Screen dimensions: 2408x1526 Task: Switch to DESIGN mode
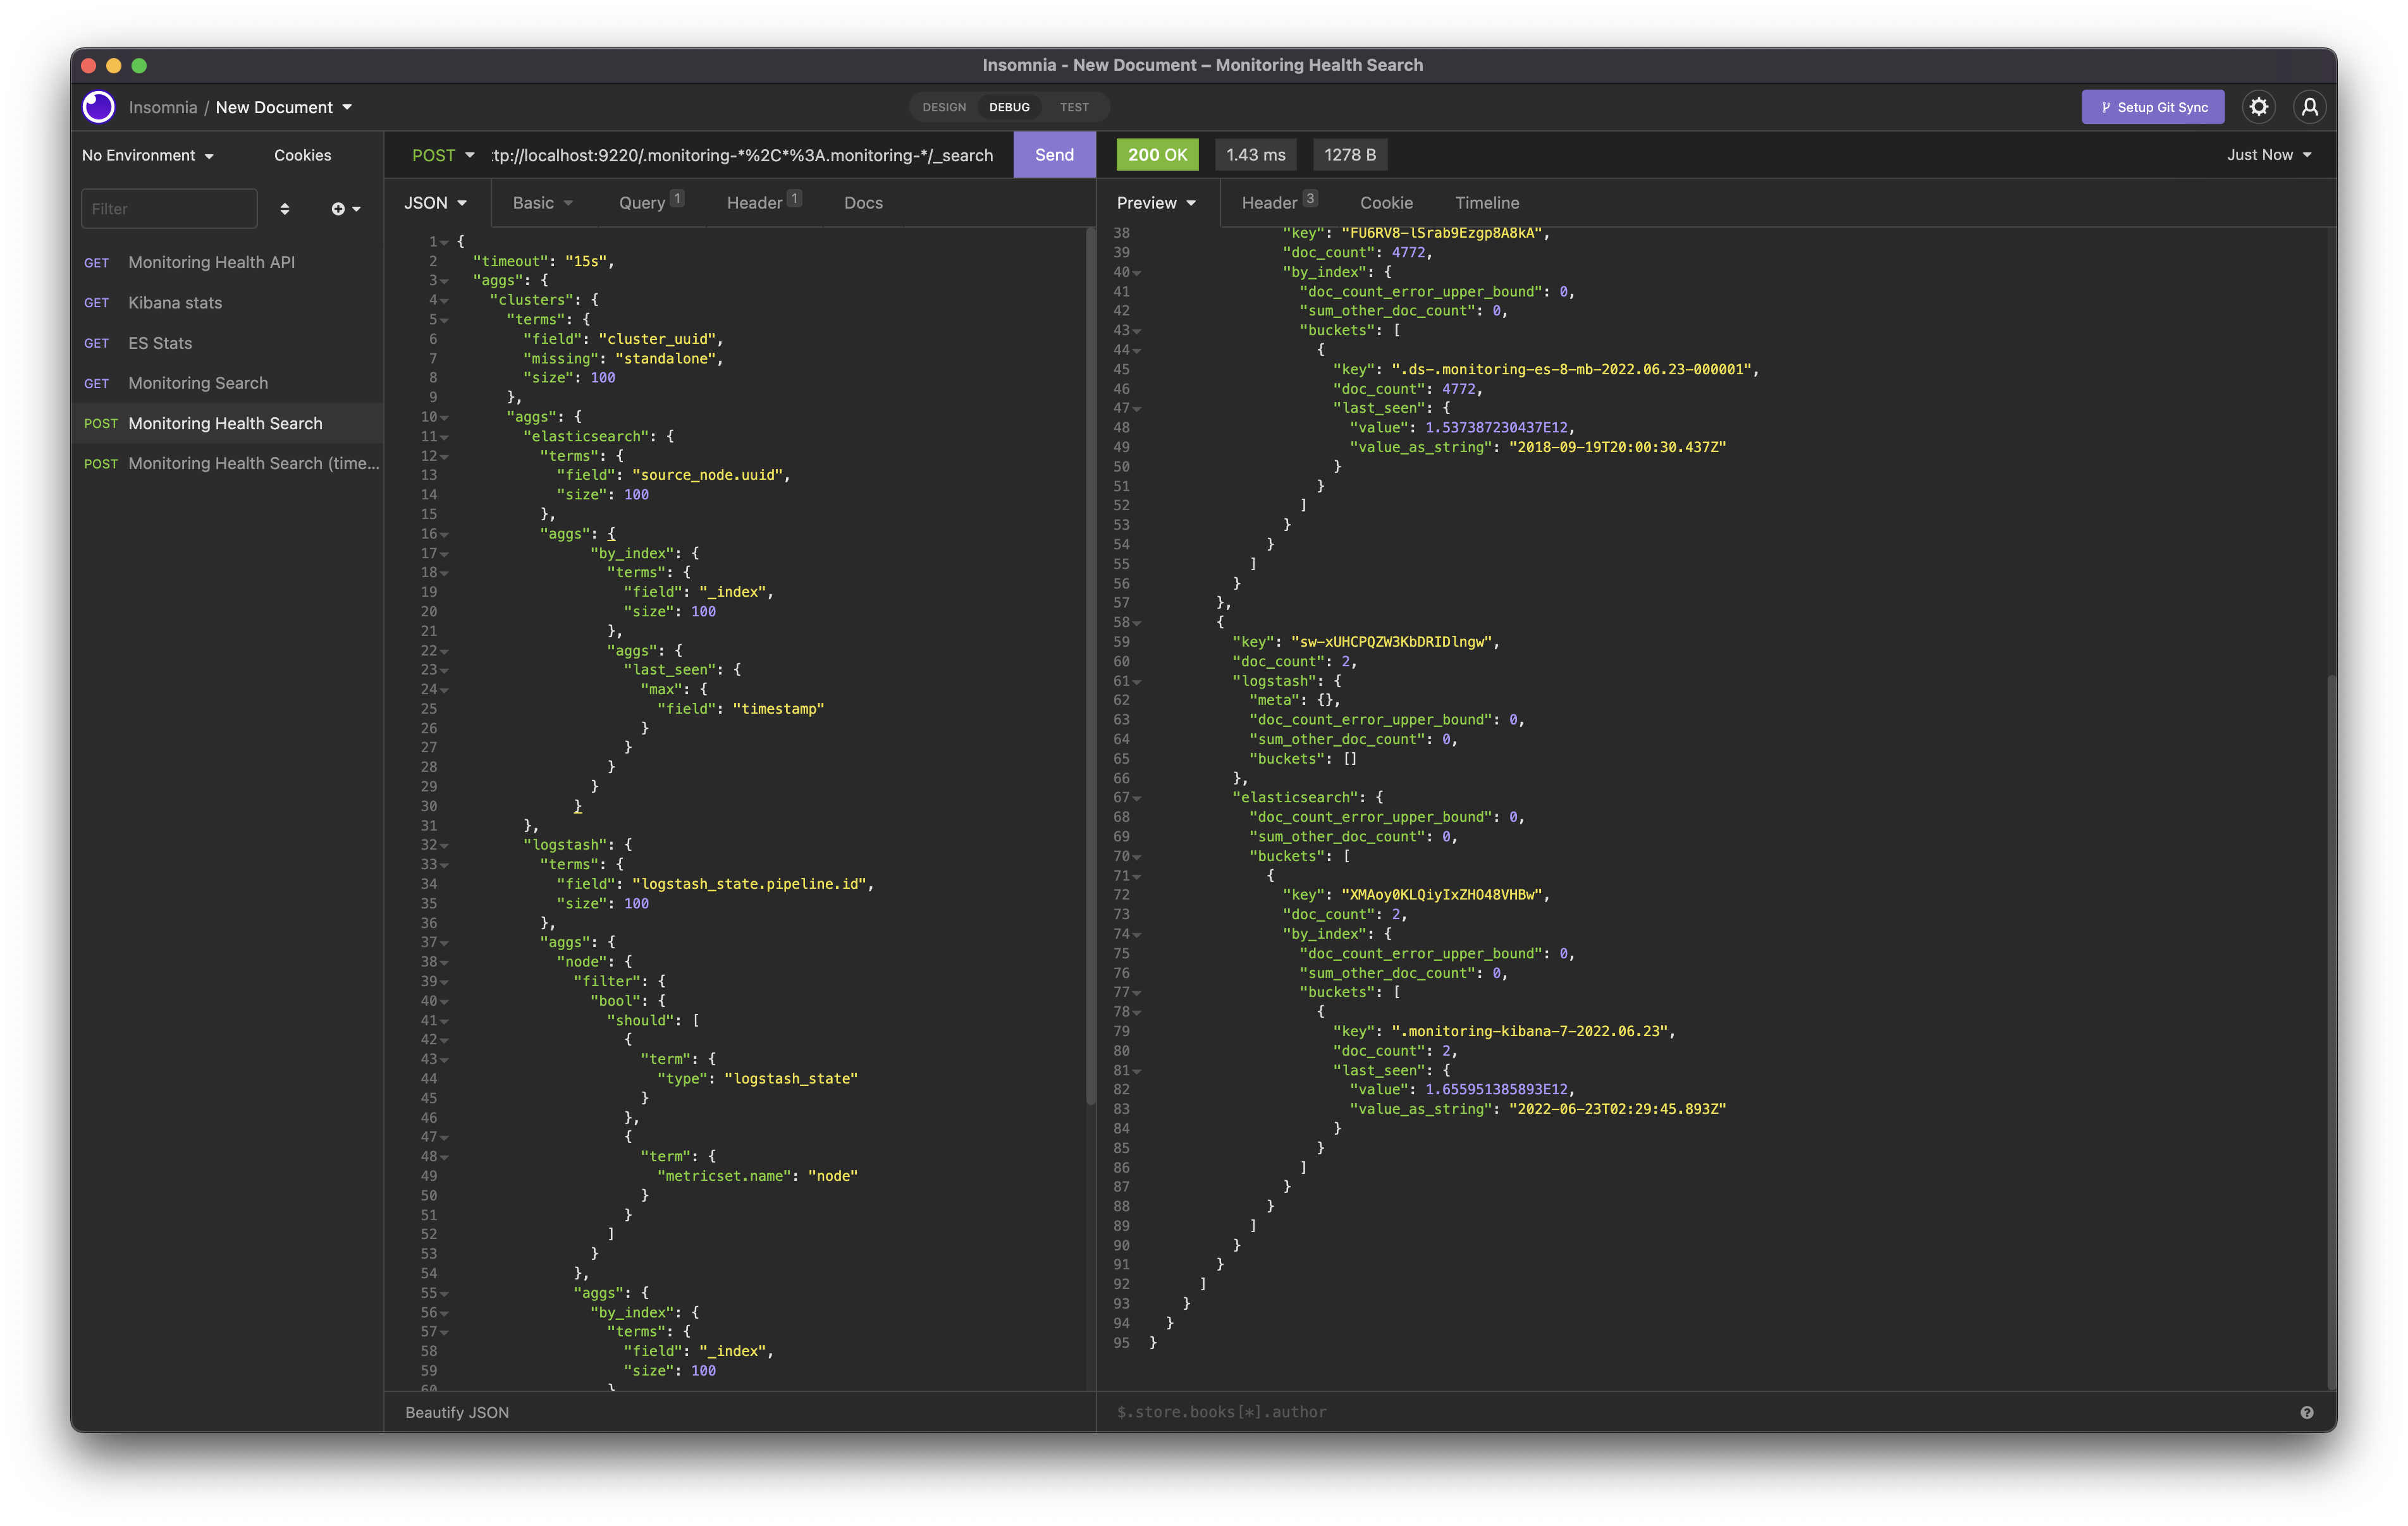[x=943, y=107]
